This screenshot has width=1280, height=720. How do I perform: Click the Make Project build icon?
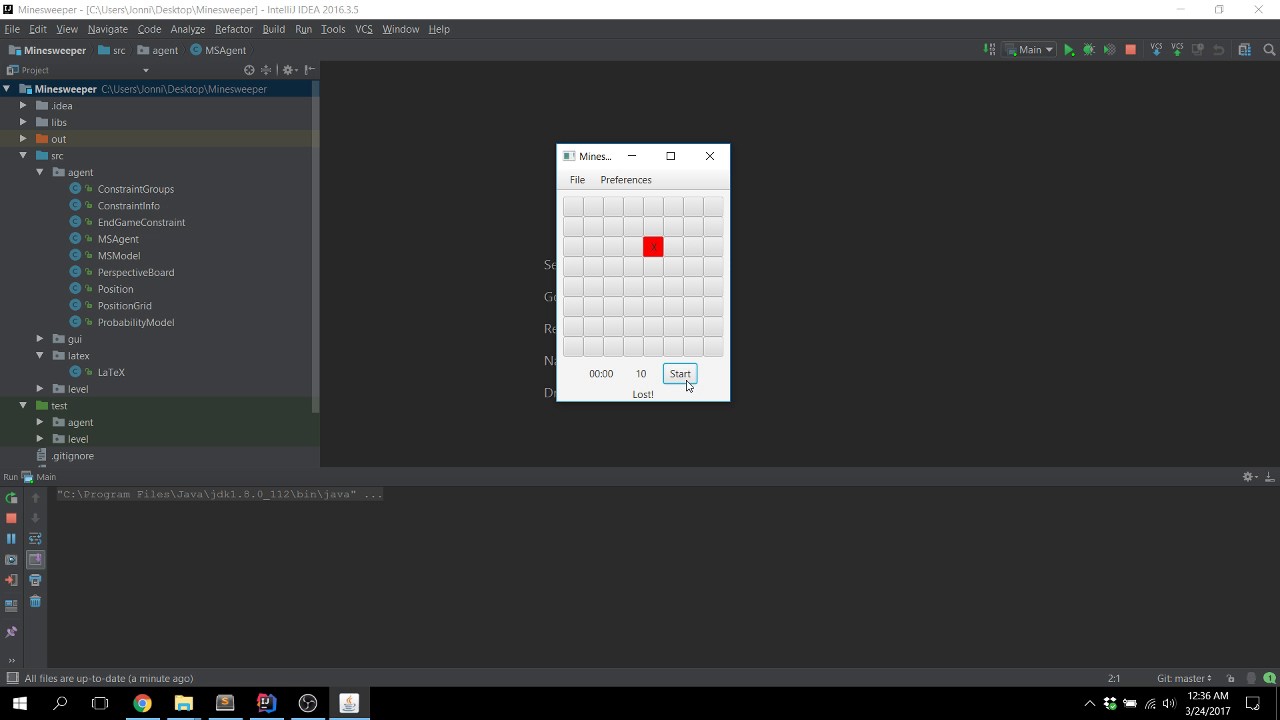pyautogui.click(x=989, y=50)
